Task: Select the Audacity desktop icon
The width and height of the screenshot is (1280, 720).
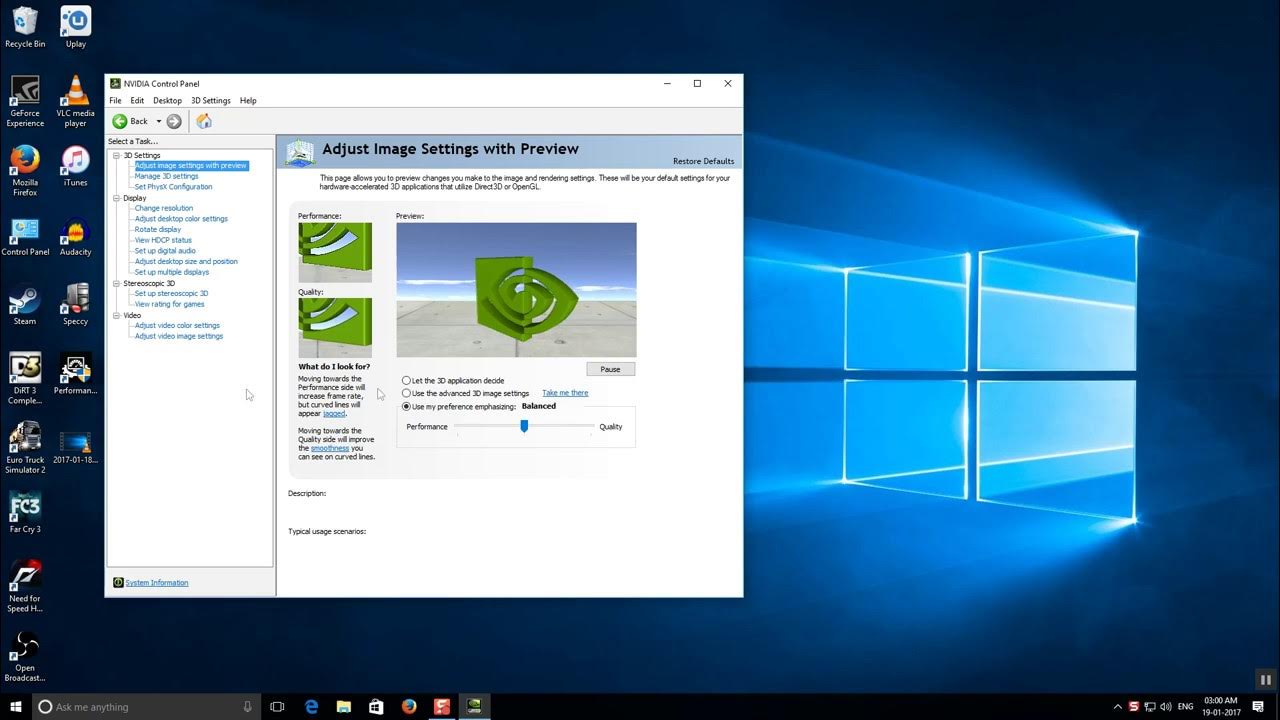Action: point(75,235)
